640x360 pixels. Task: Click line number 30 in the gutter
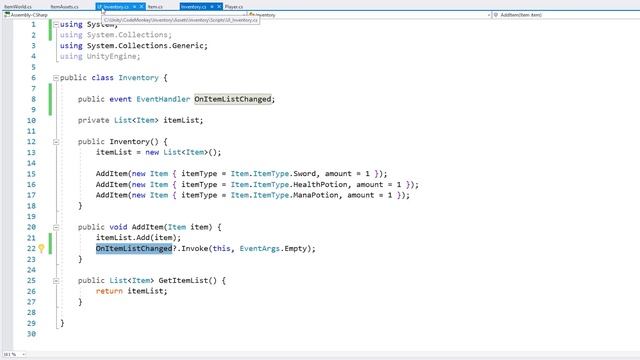coord(31,334)
